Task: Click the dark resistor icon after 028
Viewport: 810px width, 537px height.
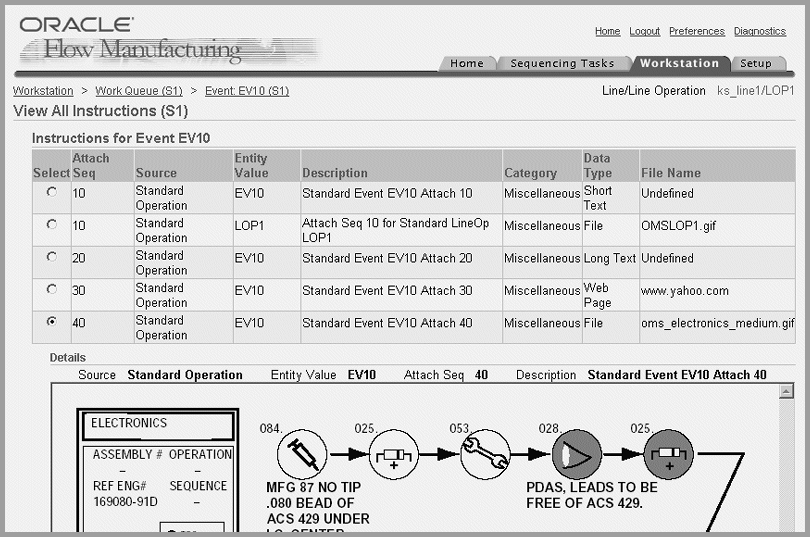Action: click(x=669, y=454)
